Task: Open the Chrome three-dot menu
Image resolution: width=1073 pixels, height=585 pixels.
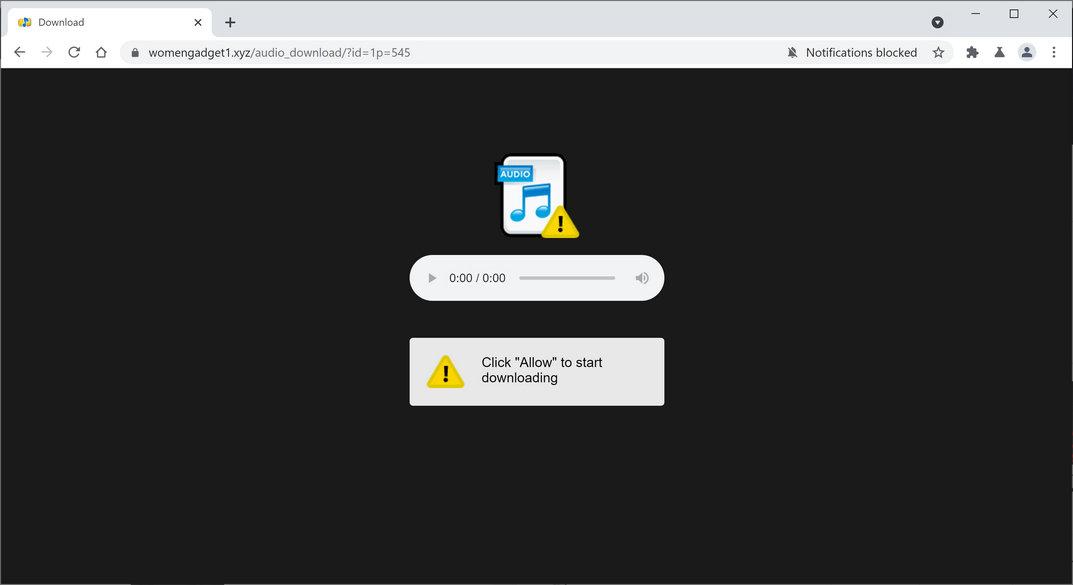Action: click(x=1054, y=52)
